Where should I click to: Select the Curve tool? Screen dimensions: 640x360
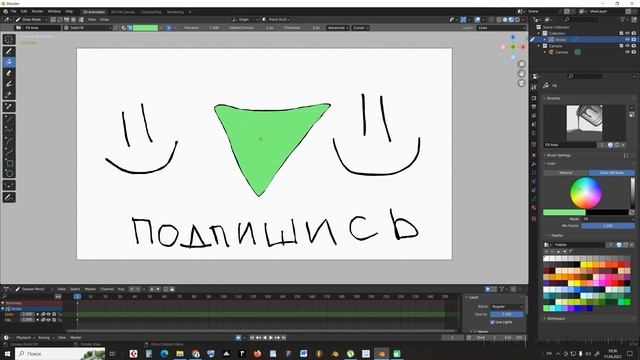pyautogui.click(x=9, y=152)
